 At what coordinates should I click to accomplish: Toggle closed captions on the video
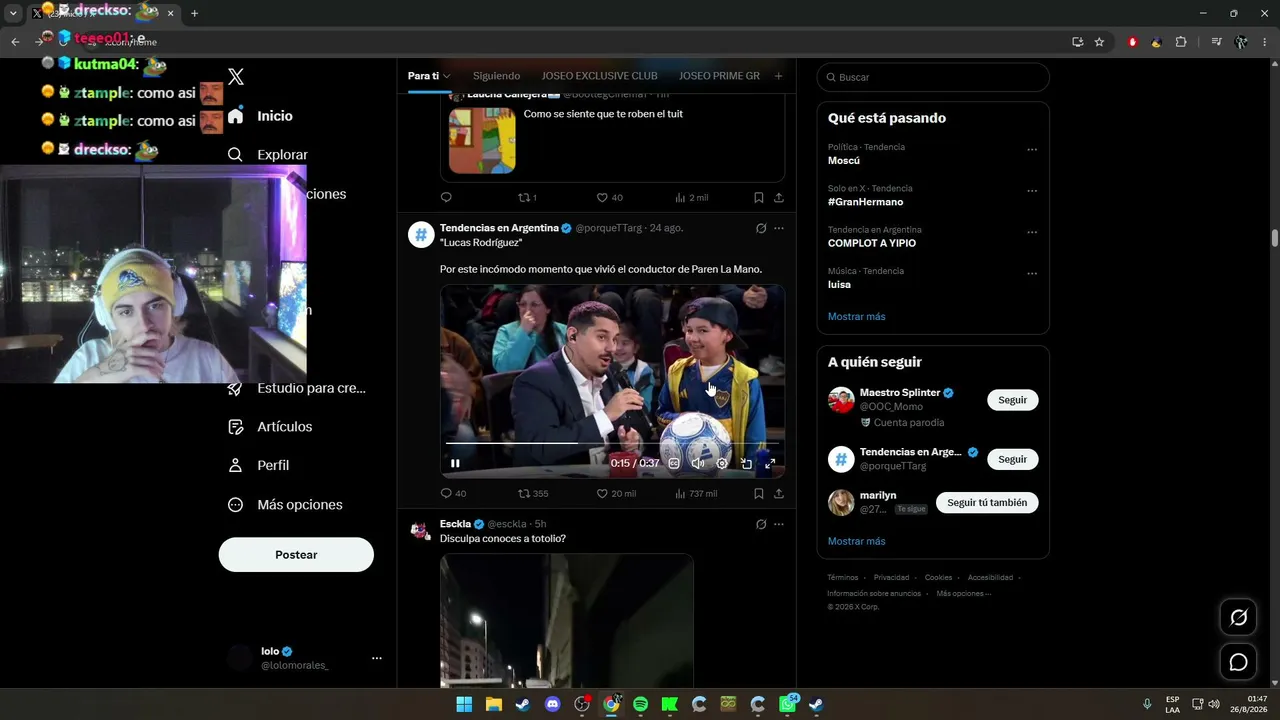coord(674,463)
